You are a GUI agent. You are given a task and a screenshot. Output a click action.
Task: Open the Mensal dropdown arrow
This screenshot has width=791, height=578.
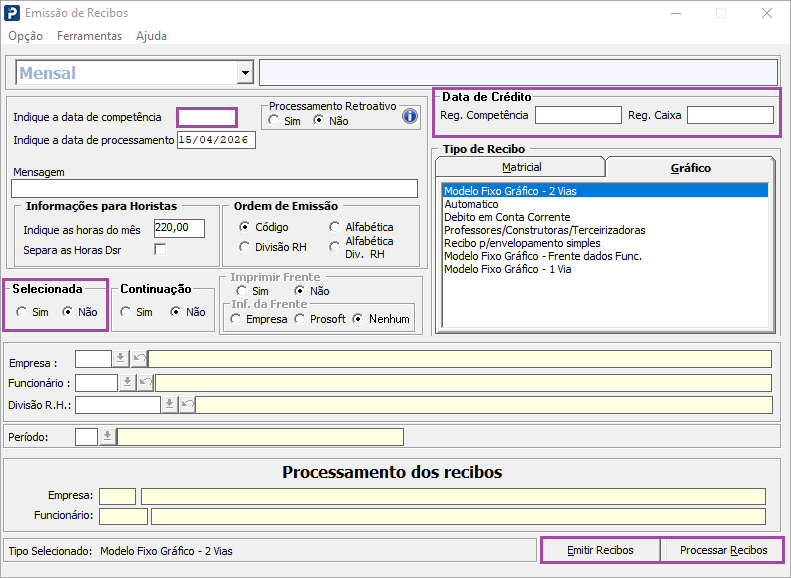coord(245,73)
